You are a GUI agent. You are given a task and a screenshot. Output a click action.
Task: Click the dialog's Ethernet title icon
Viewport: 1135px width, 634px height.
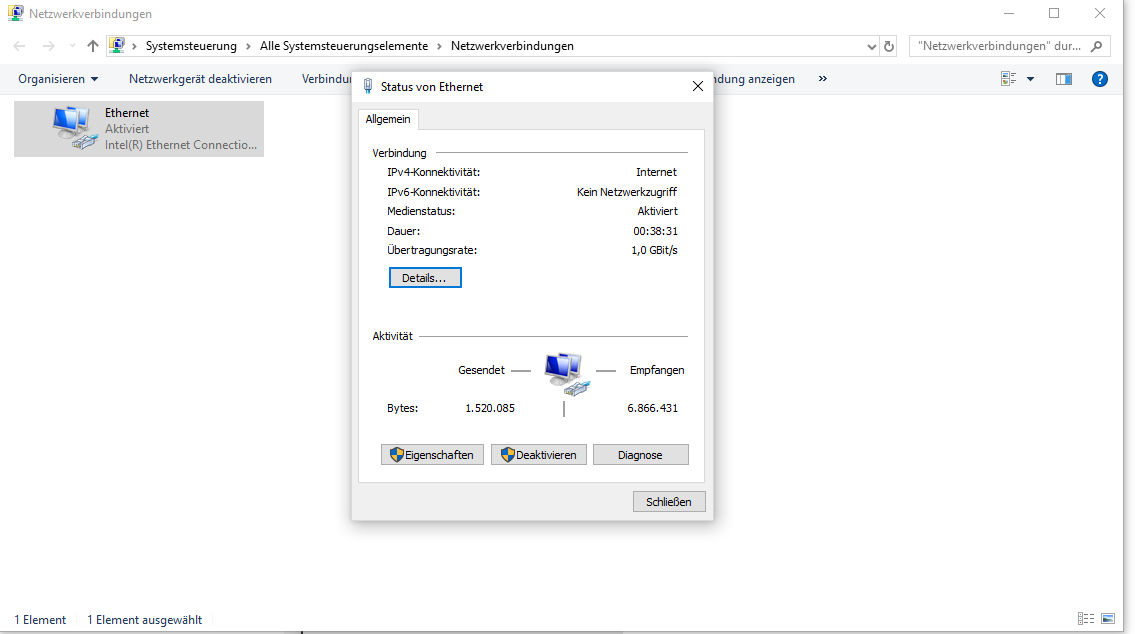368,86
